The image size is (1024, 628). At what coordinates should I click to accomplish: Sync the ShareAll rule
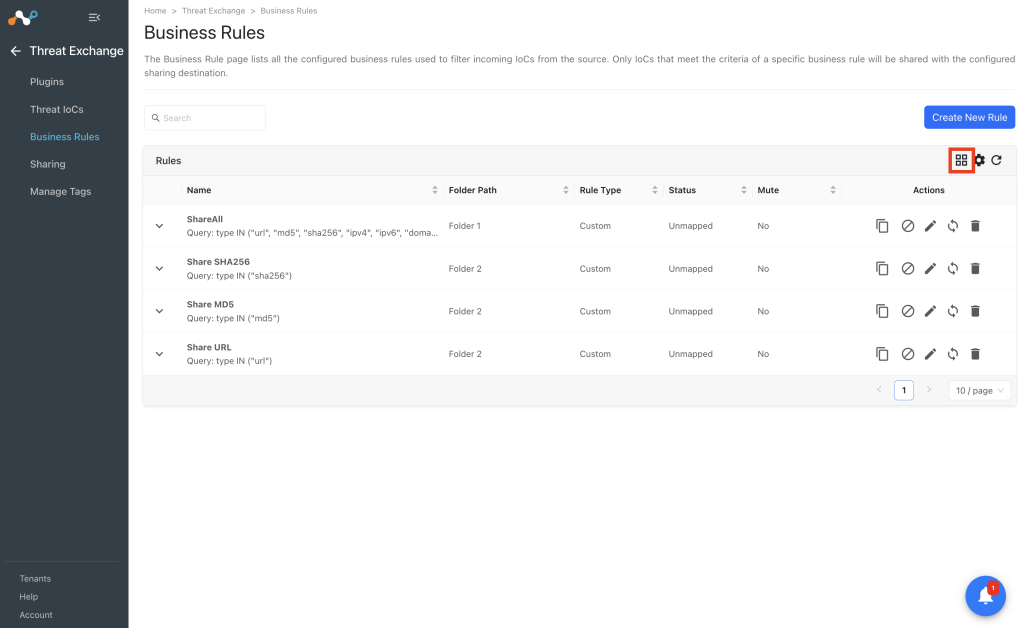(953, 226)
